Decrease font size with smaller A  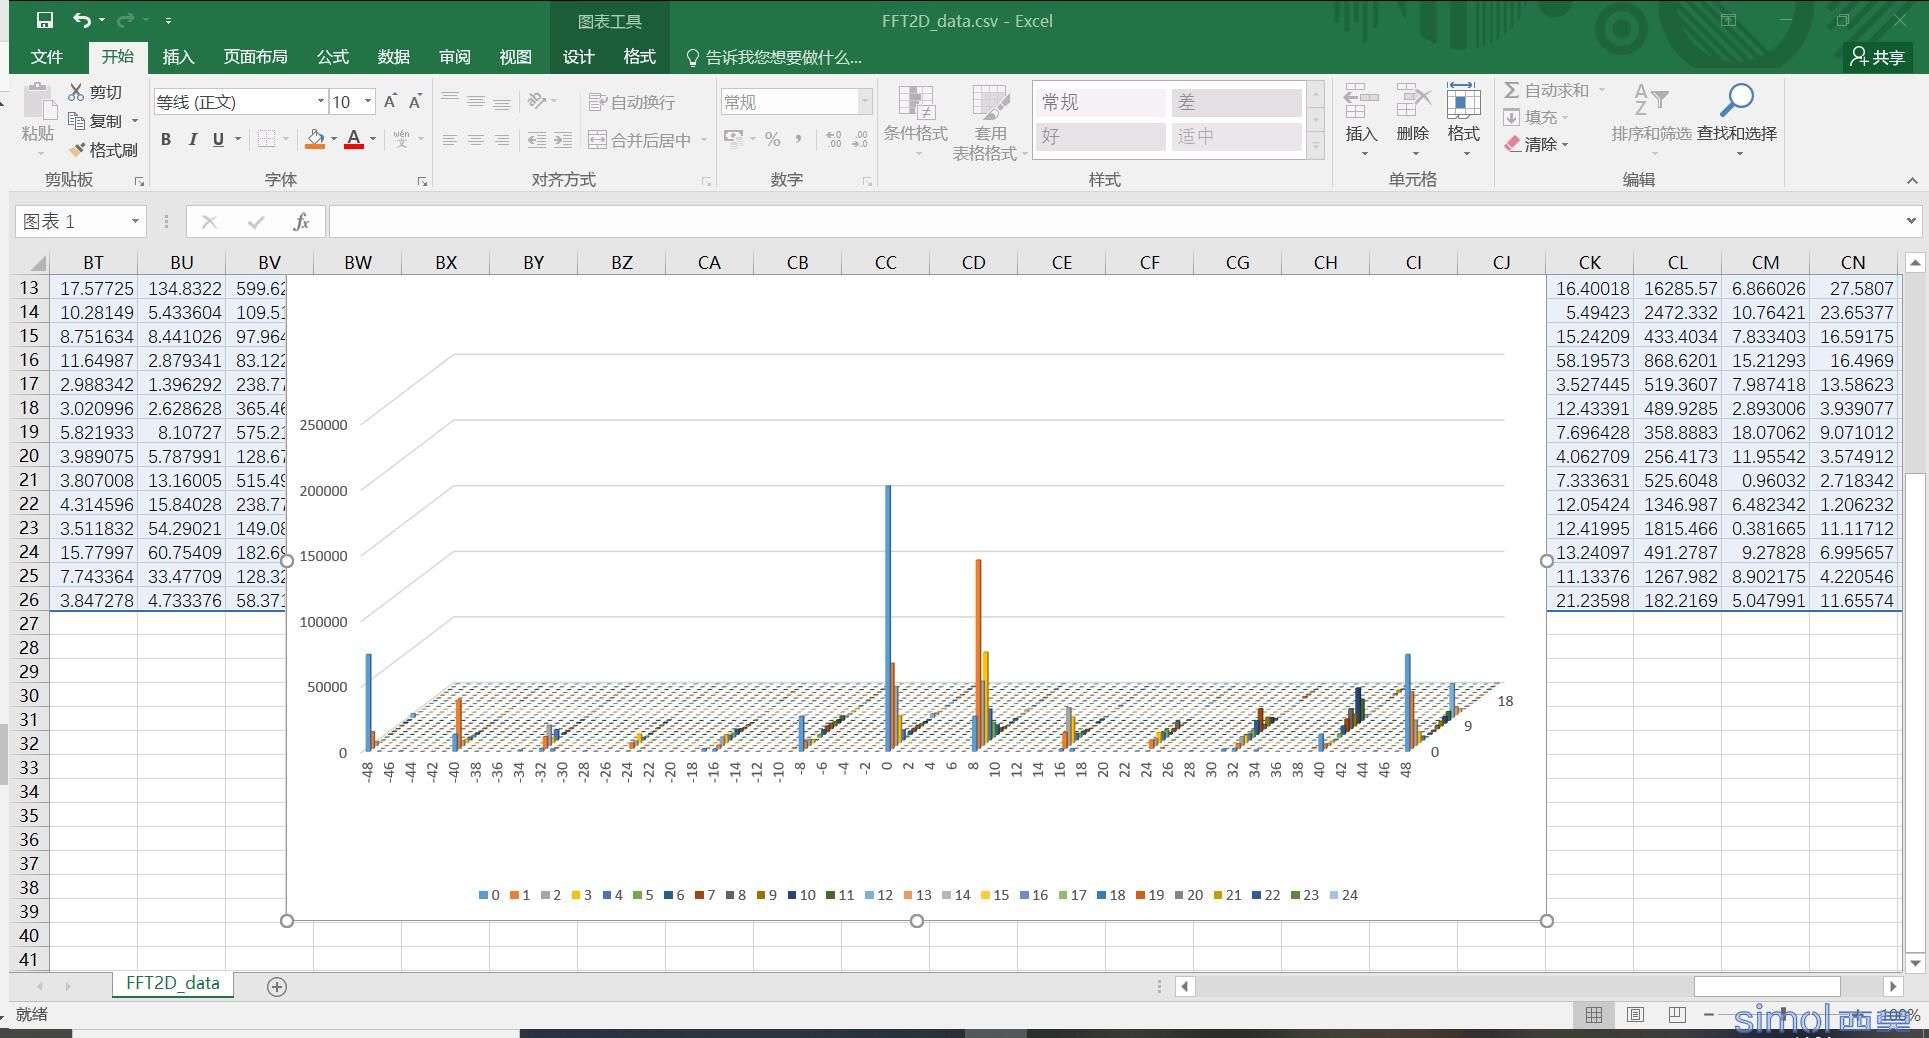pos(415,102)
